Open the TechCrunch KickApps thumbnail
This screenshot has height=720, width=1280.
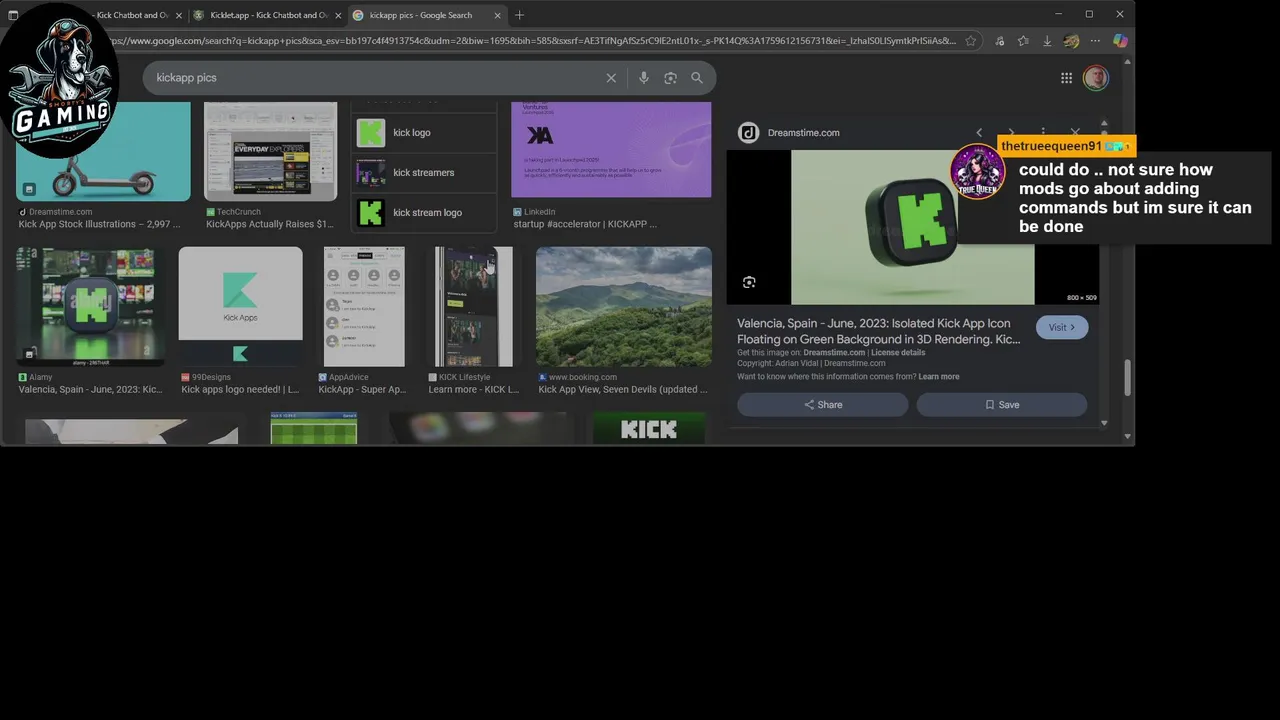point(271,151)
